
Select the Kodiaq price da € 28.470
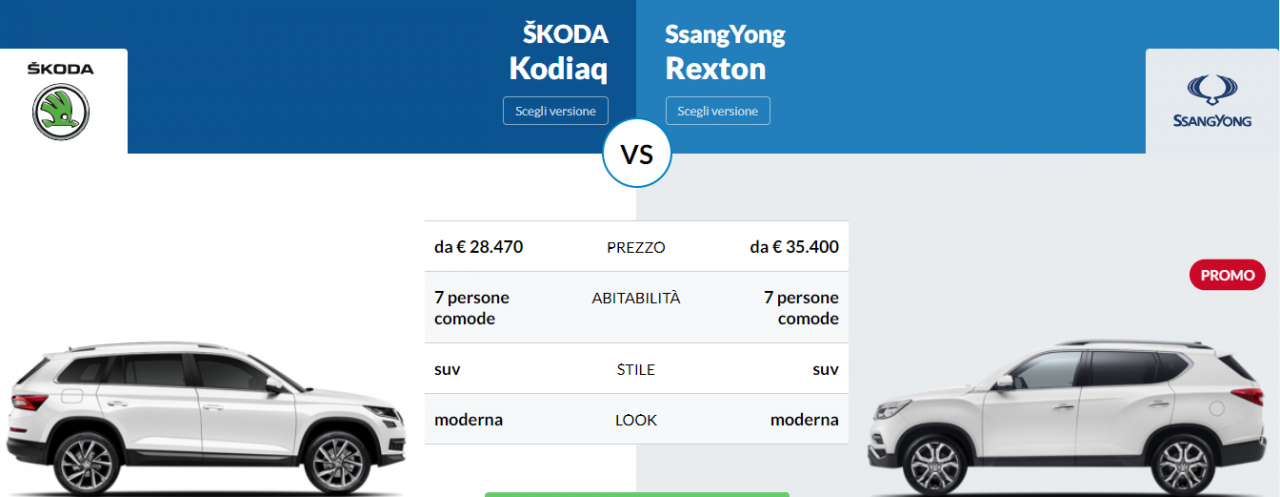pos(478,247)
